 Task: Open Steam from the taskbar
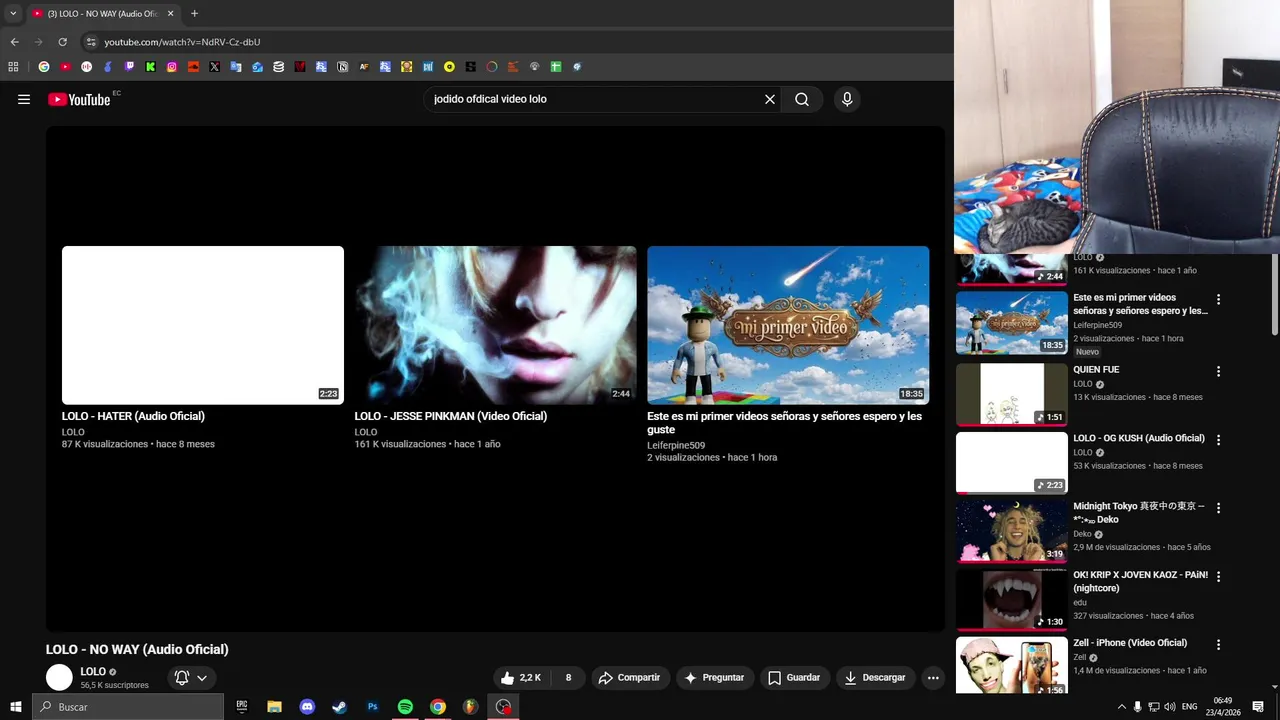point(340,707)
